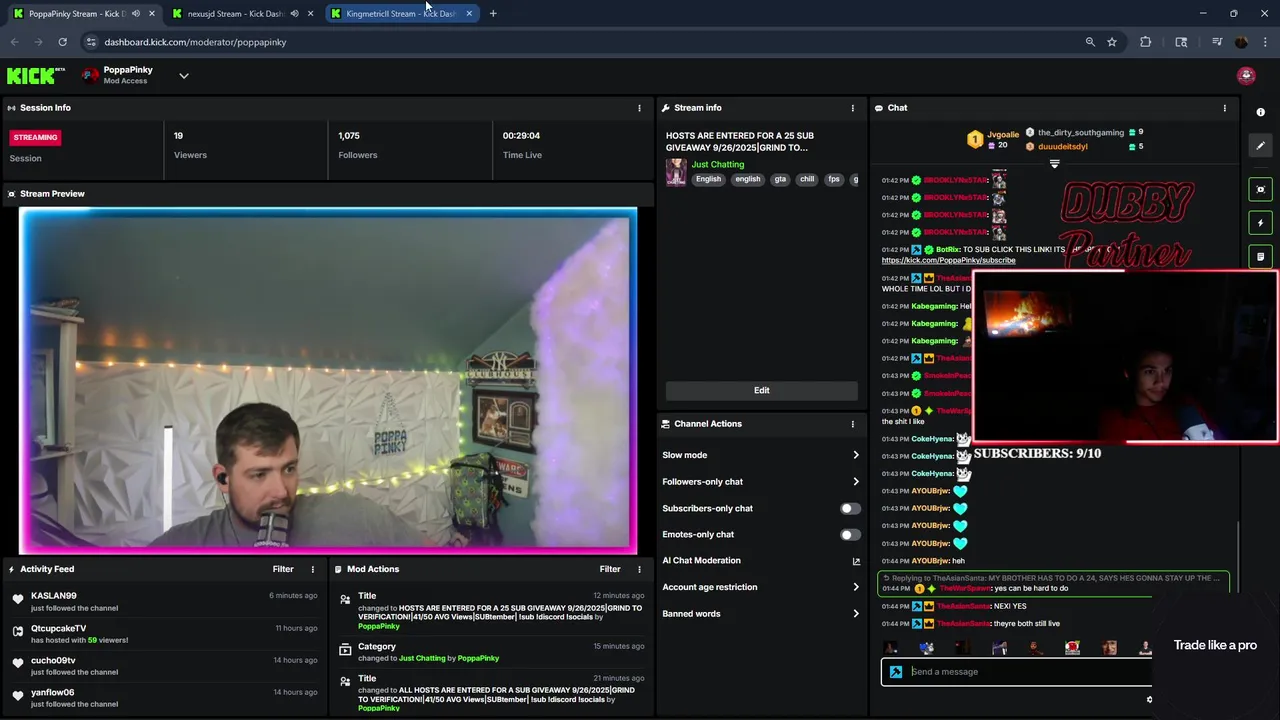Open Mod Actions three-dot menu
The height and width of the screenshot is (720, 1280).
639,569
